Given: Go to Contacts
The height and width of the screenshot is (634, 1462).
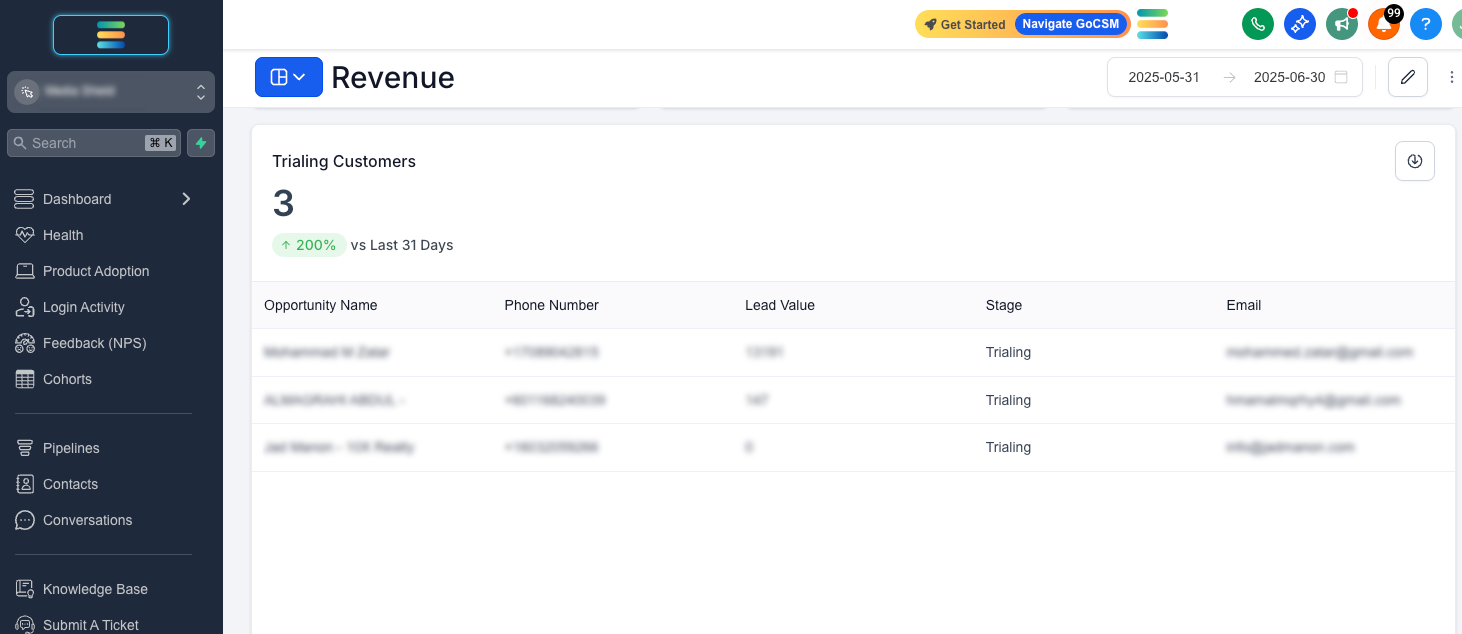Looking at the screenshot, I should click(x=70, y=484).
